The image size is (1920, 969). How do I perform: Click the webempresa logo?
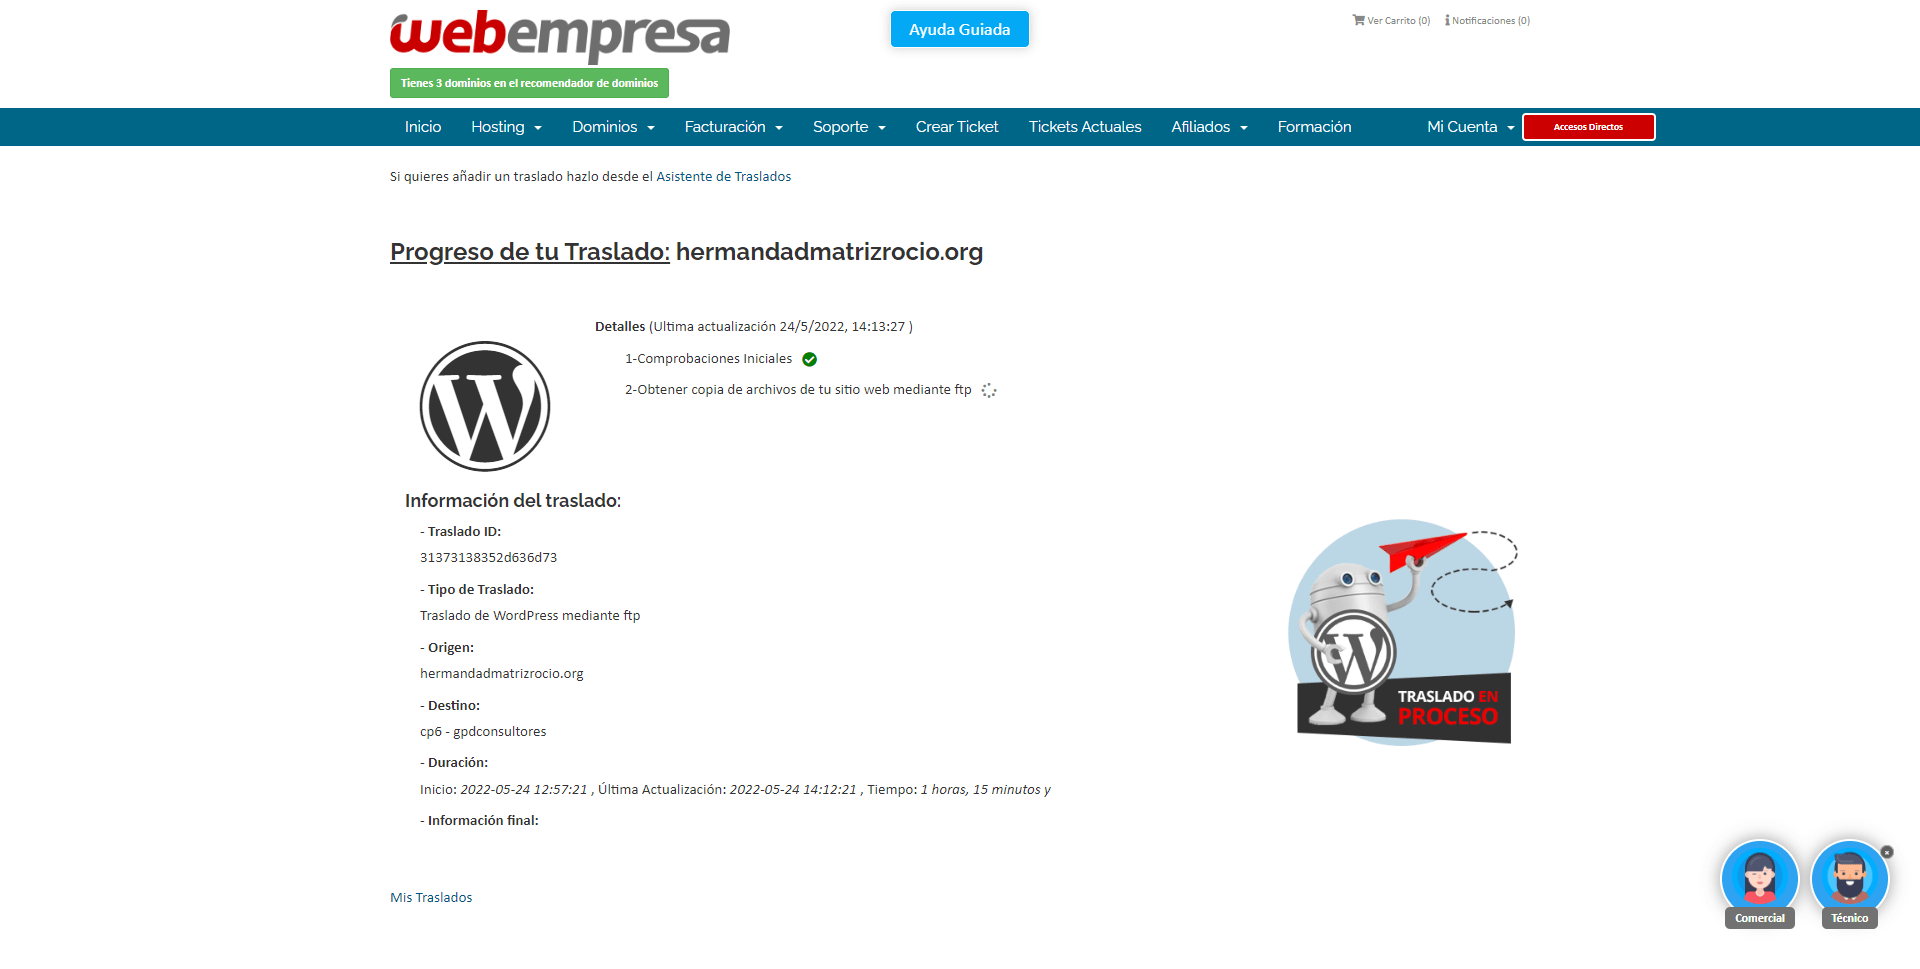pyautogui.click(x=559, y=35)
